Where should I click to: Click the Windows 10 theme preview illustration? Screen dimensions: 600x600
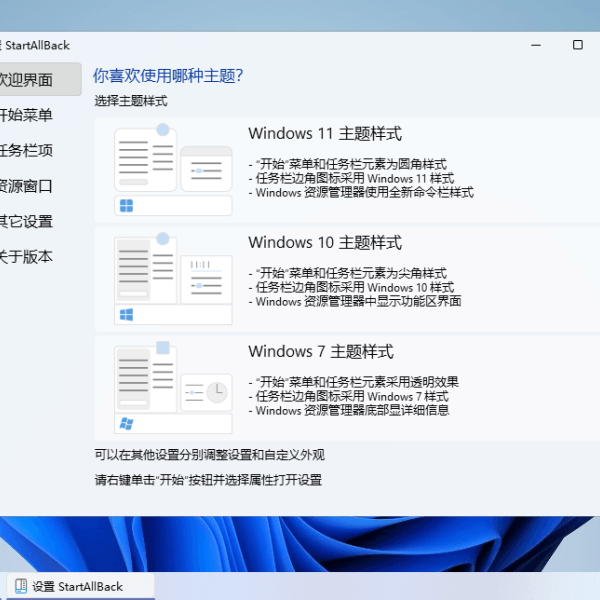click(173, 279)
